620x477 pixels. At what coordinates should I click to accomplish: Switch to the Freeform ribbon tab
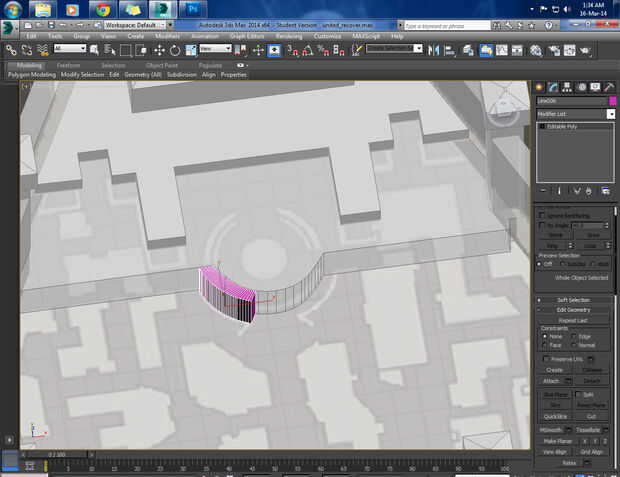(x=69, y=65)
